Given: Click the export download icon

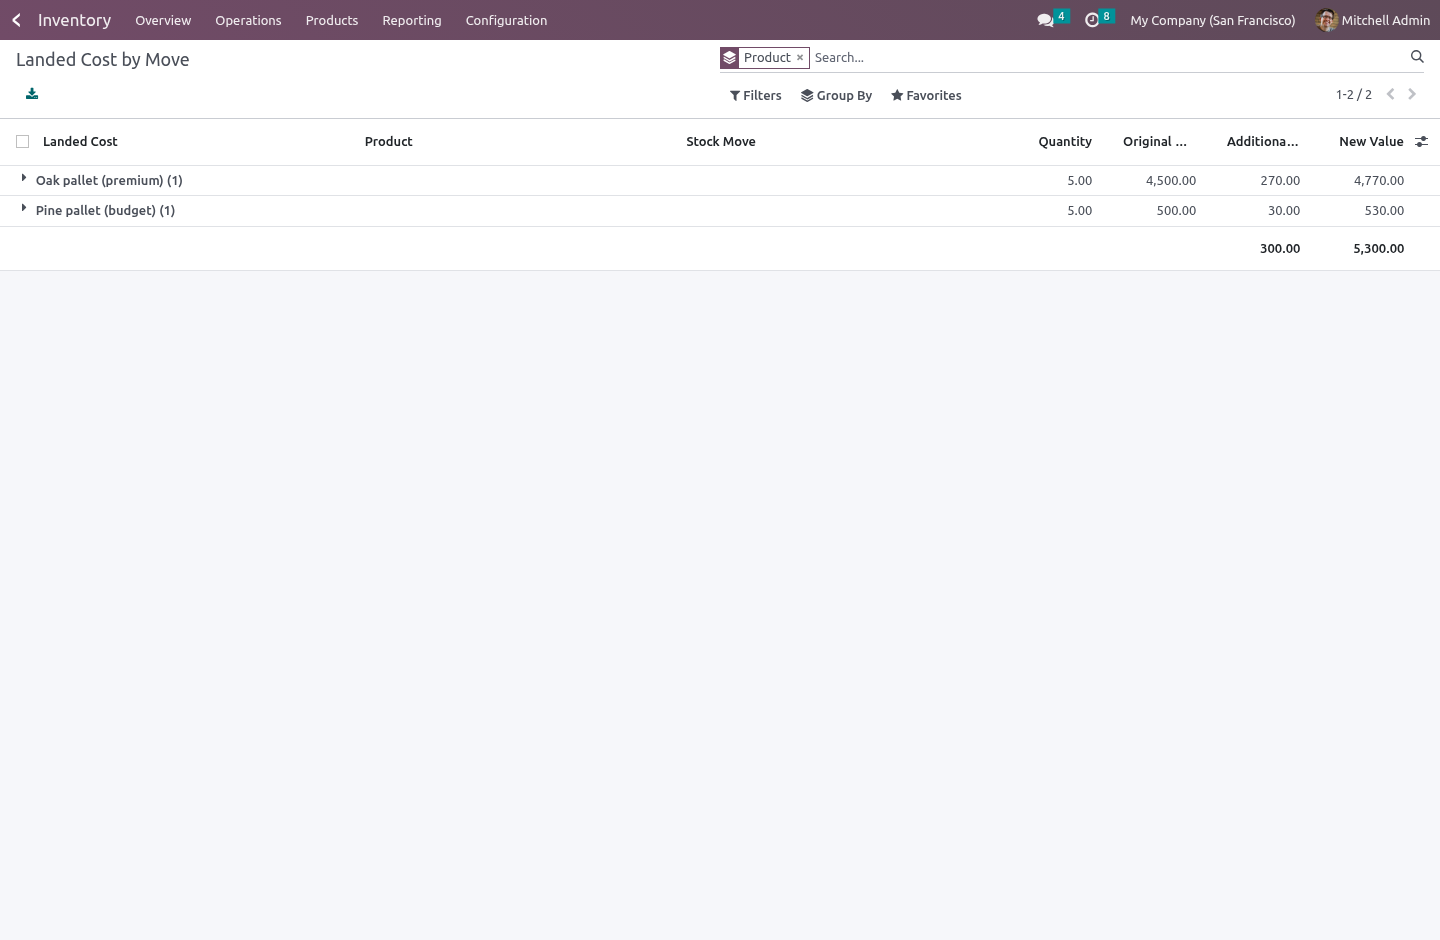Looking at the screenshot, I should pos(32,94).
